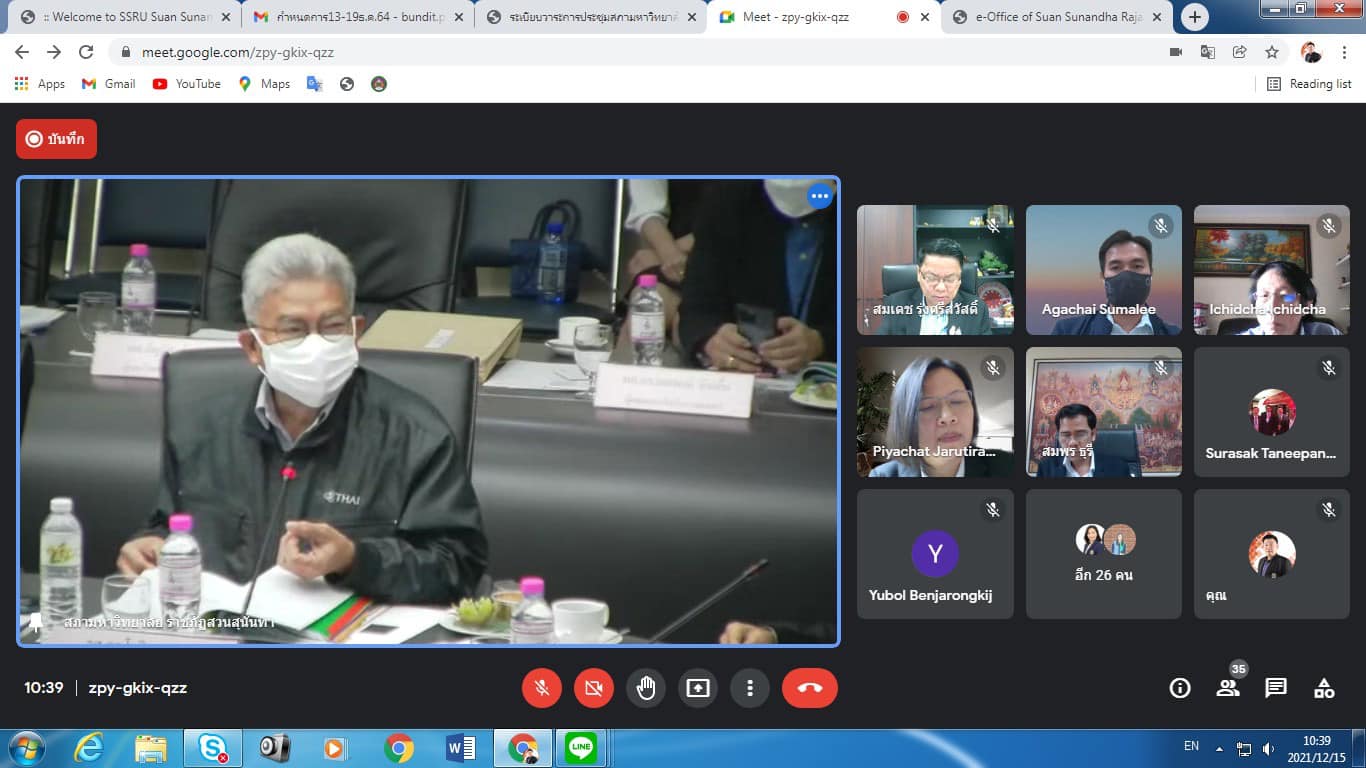The image size is (1366, 768).
Task: Select Agachai Sumalee's video tile
Action: (1104, 270)
